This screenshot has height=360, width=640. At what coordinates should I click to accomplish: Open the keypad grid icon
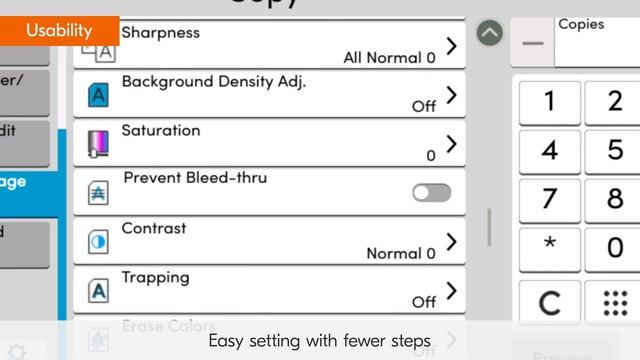coord(615,303)
